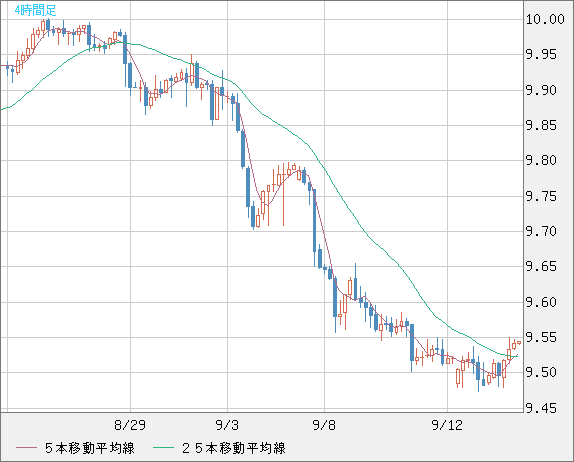Click the 9.50 price axis label
The height and width of the screenshot is (462, 574).
point(541,372)
